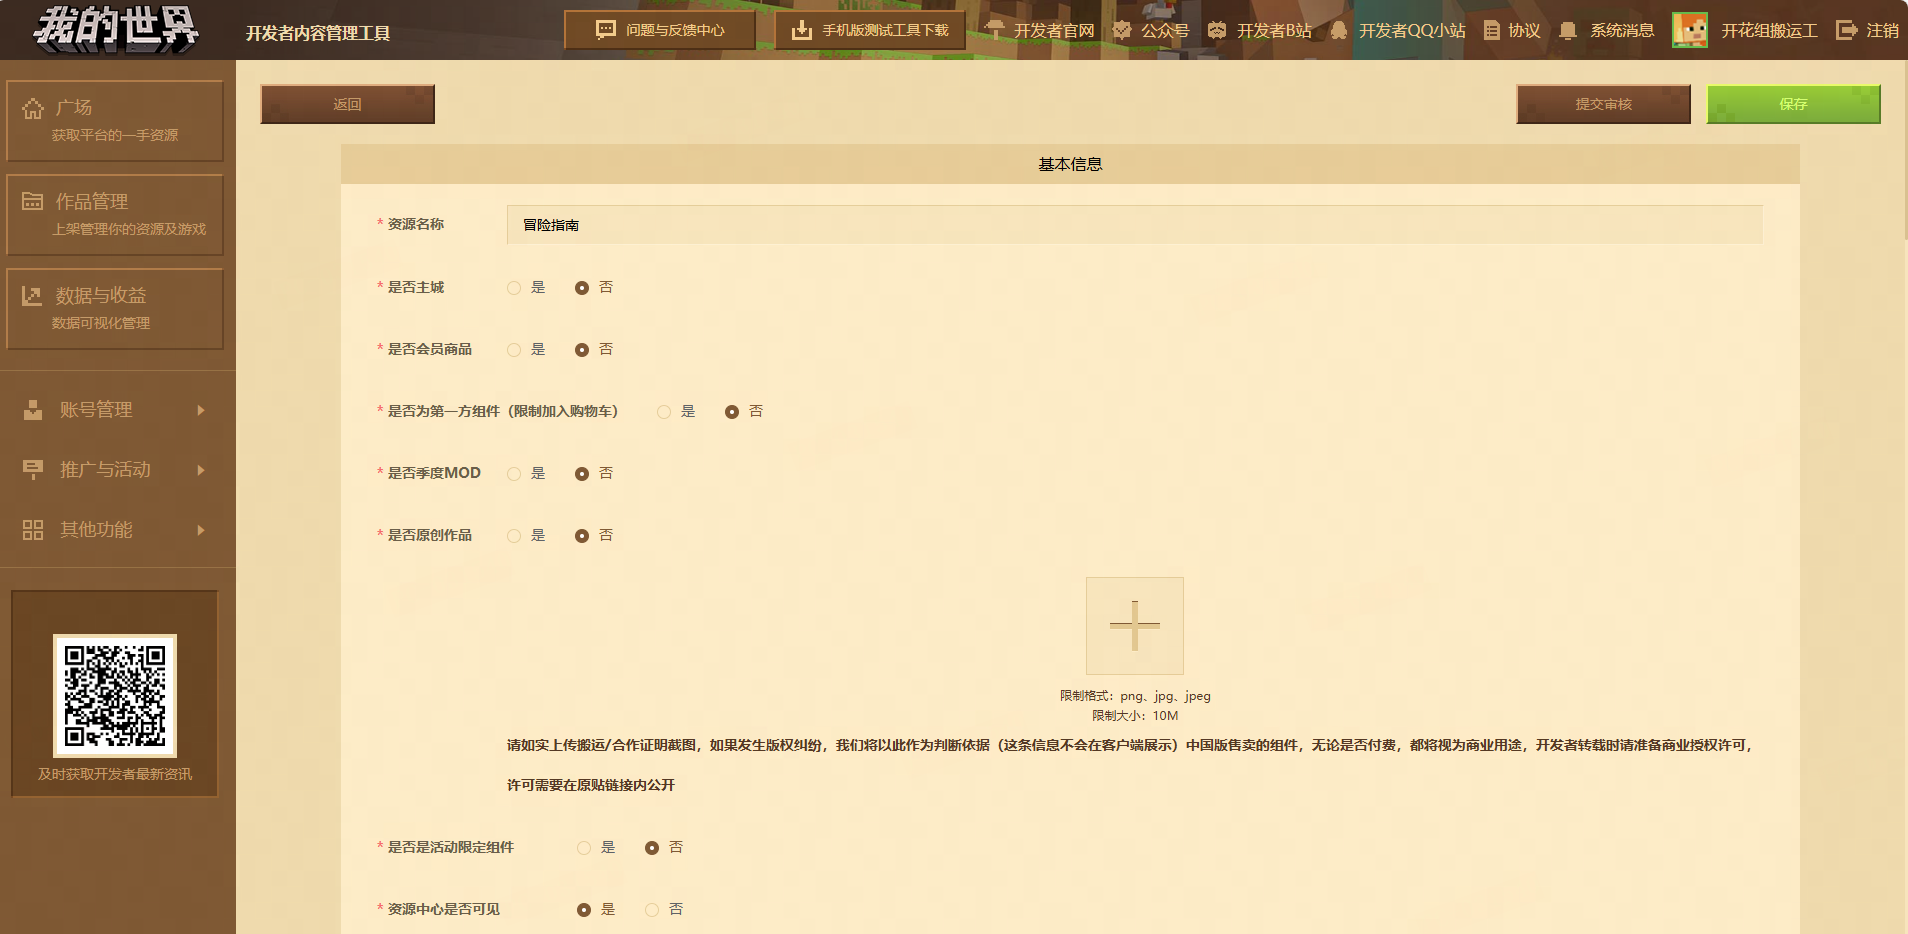Expand the 其他功能 sidebar menu arrow

pos(201,530)
